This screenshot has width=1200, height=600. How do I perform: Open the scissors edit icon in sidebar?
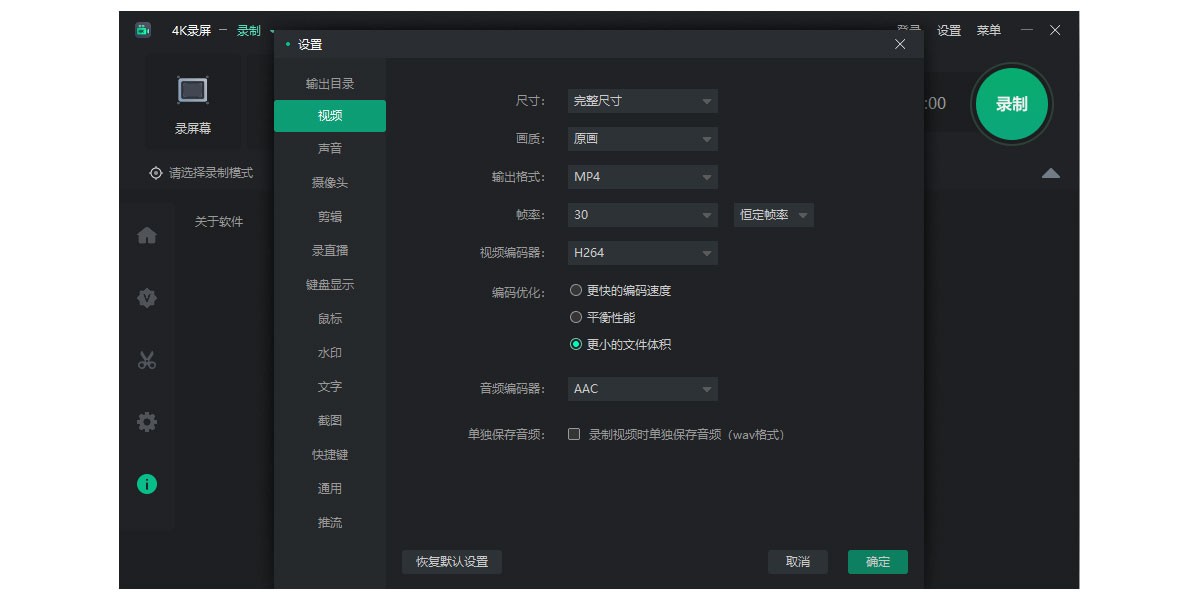(147, 360)
